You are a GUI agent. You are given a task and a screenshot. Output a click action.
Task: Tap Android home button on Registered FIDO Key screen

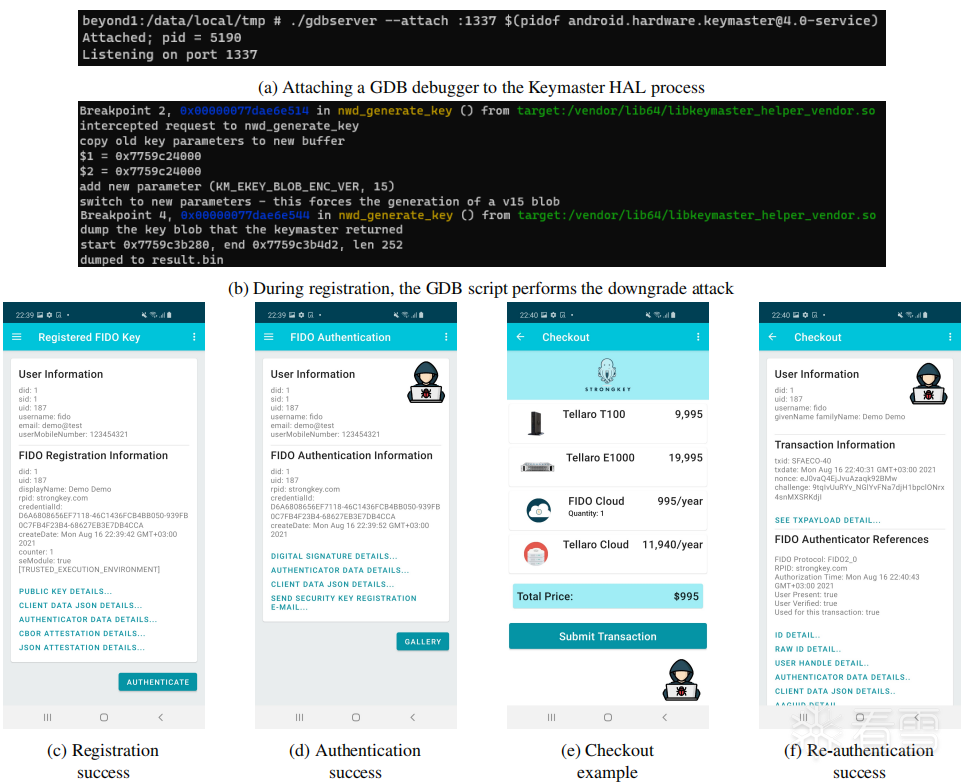coord(104,717)
